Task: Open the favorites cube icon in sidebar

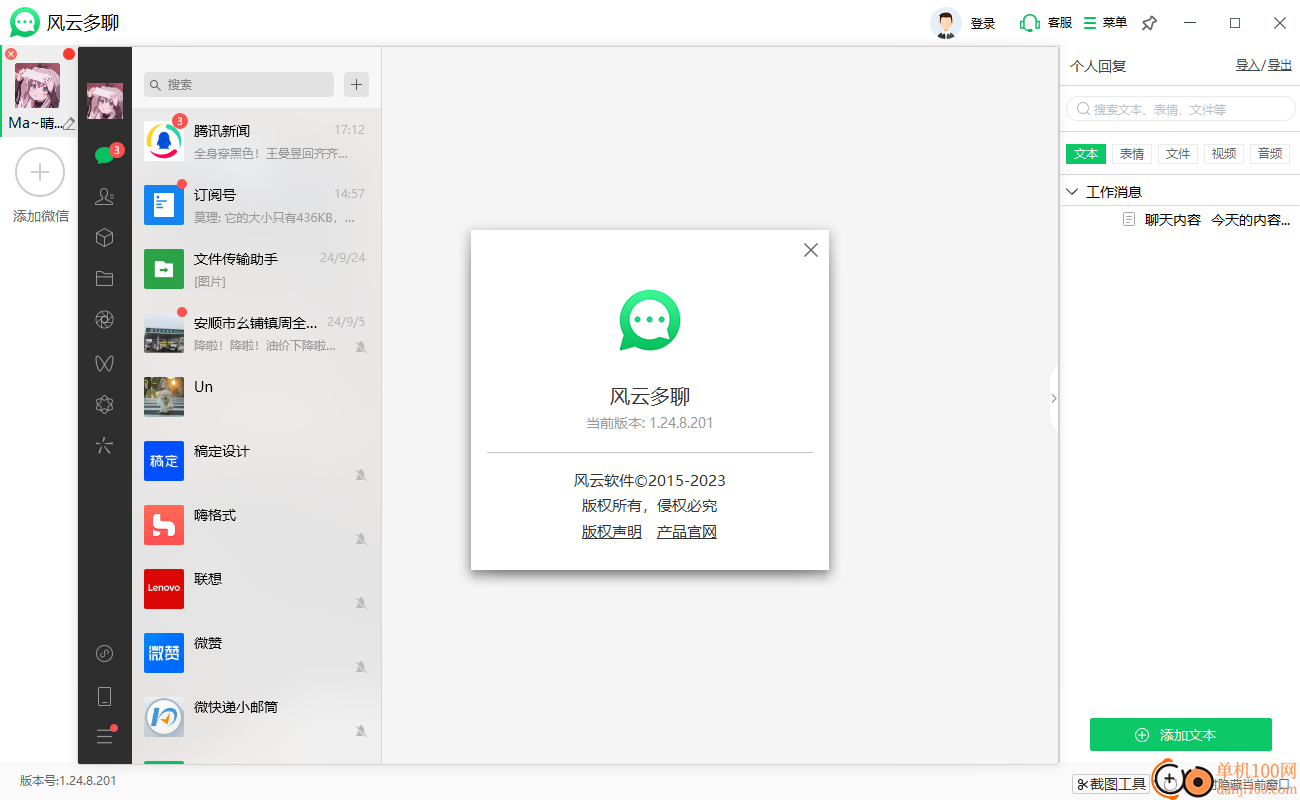Action: pos(104,238)
